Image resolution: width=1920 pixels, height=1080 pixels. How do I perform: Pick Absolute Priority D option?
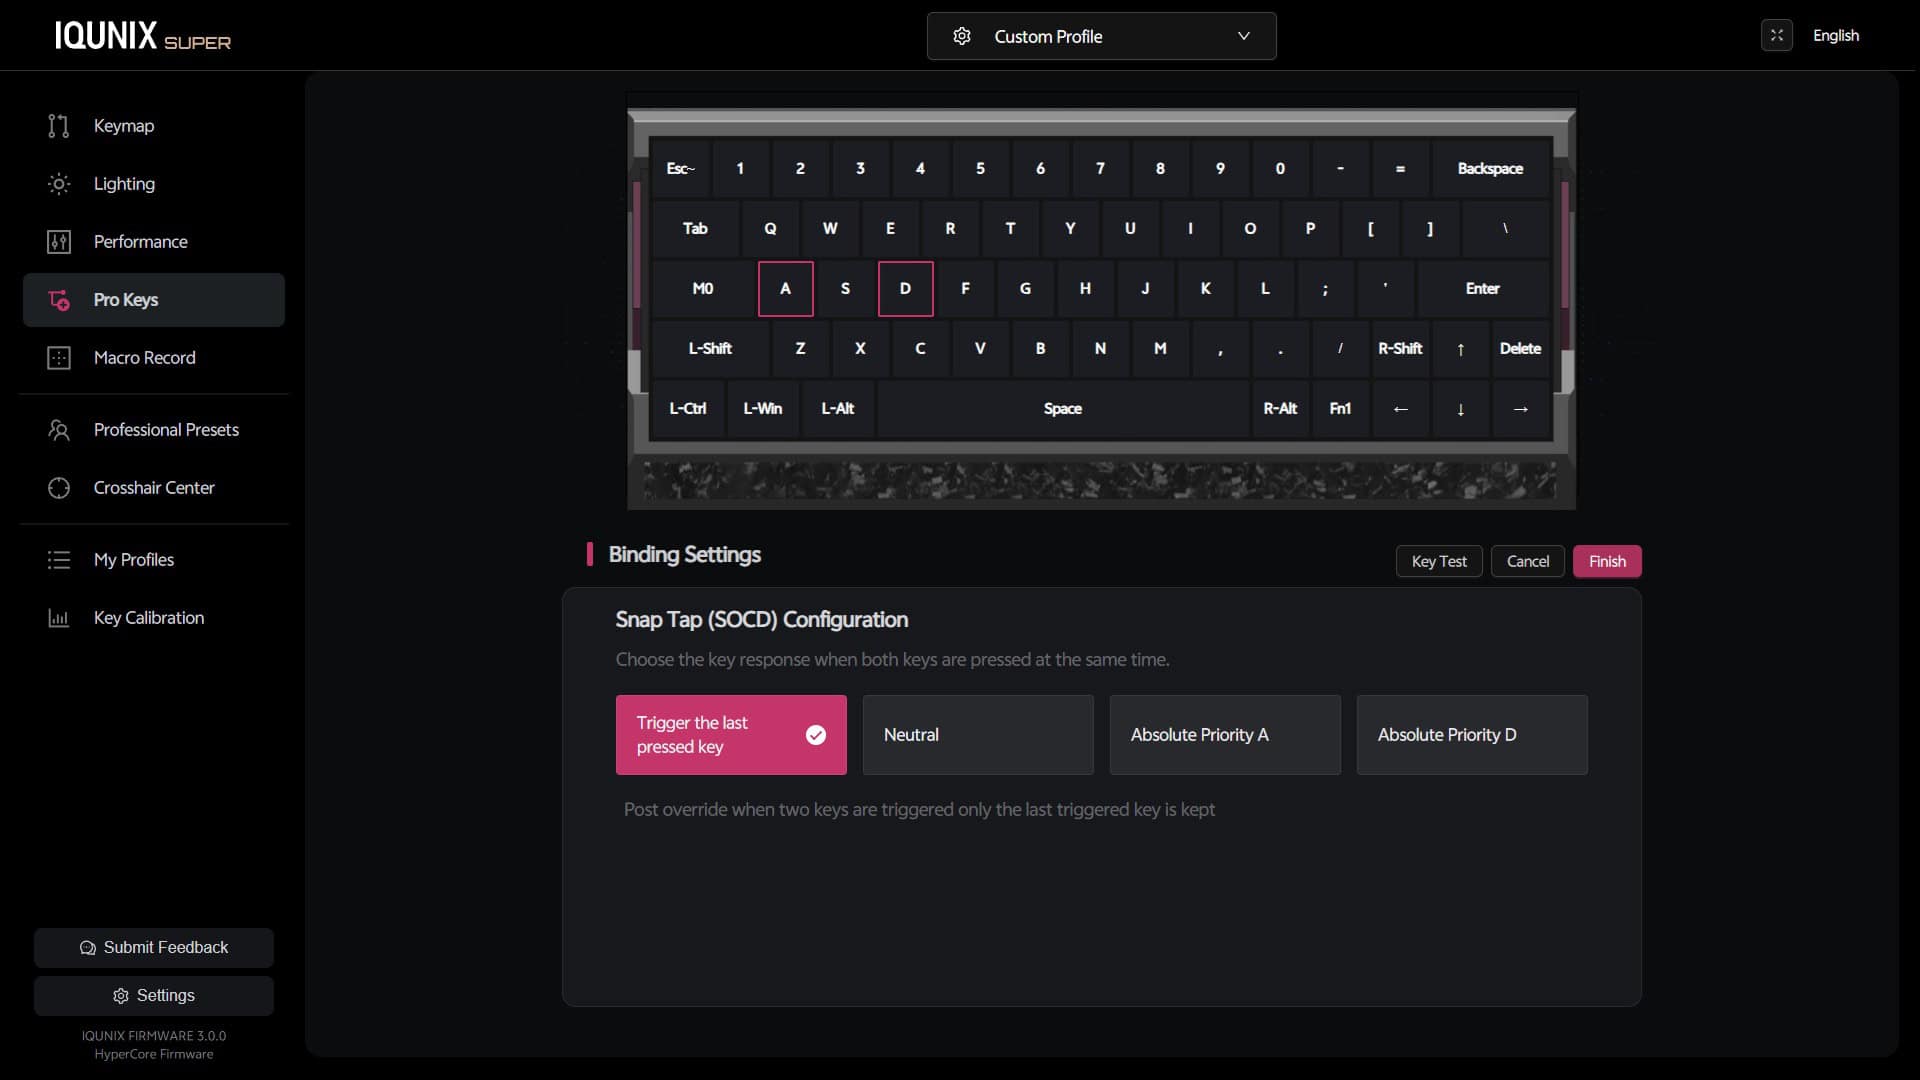1472,735
